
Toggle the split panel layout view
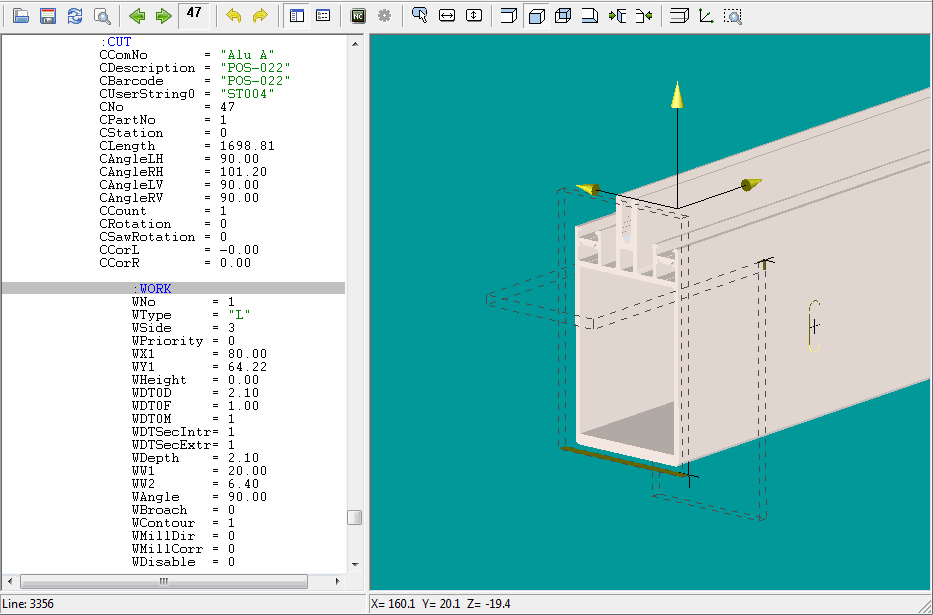[x=296, y=16]
